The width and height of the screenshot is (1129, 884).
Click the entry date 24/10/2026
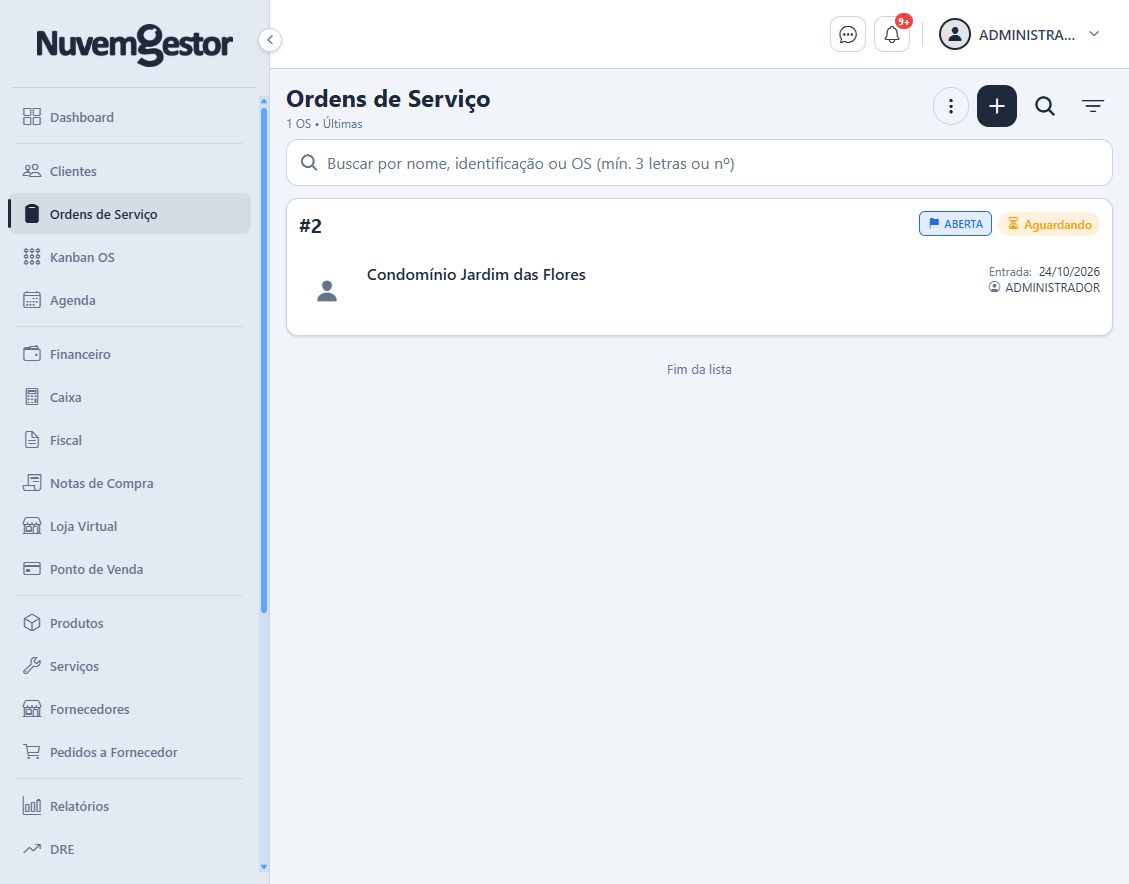click(x=1069, y=271)
